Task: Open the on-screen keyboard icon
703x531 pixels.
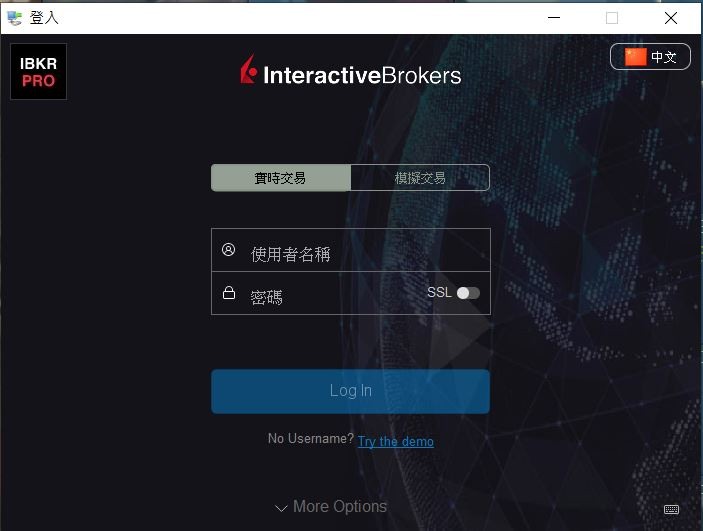Action: pos(671,509)
